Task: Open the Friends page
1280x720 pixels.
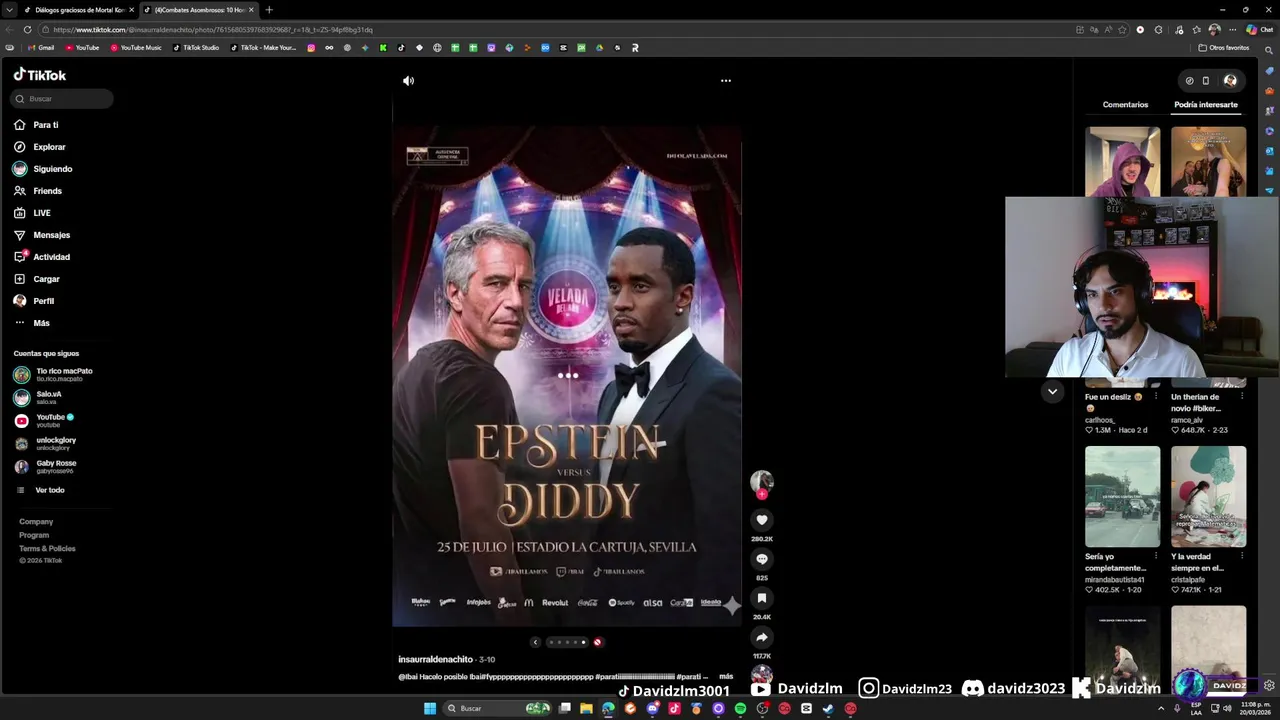Action: pyautogui.click(x=38, y=191)
